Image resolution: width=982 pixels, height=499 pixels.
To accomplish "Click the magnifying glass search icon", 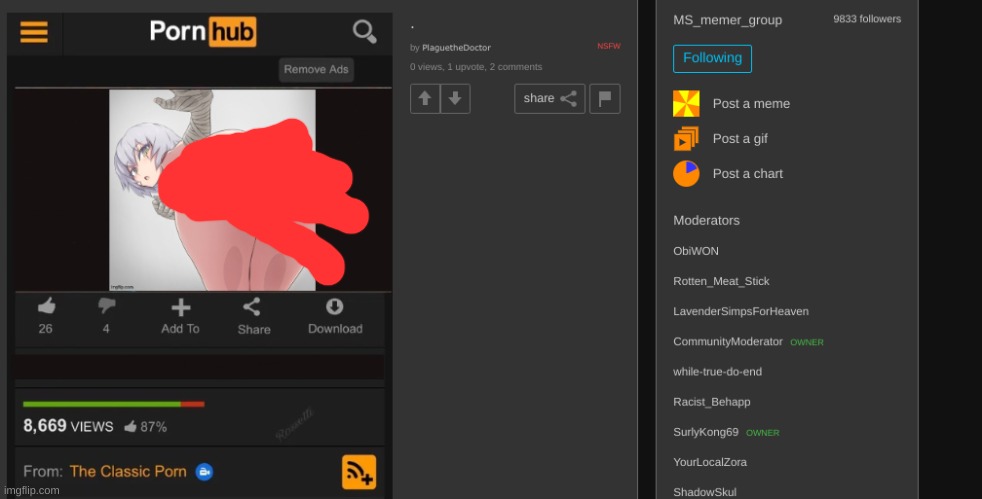I will pos(365,32).
